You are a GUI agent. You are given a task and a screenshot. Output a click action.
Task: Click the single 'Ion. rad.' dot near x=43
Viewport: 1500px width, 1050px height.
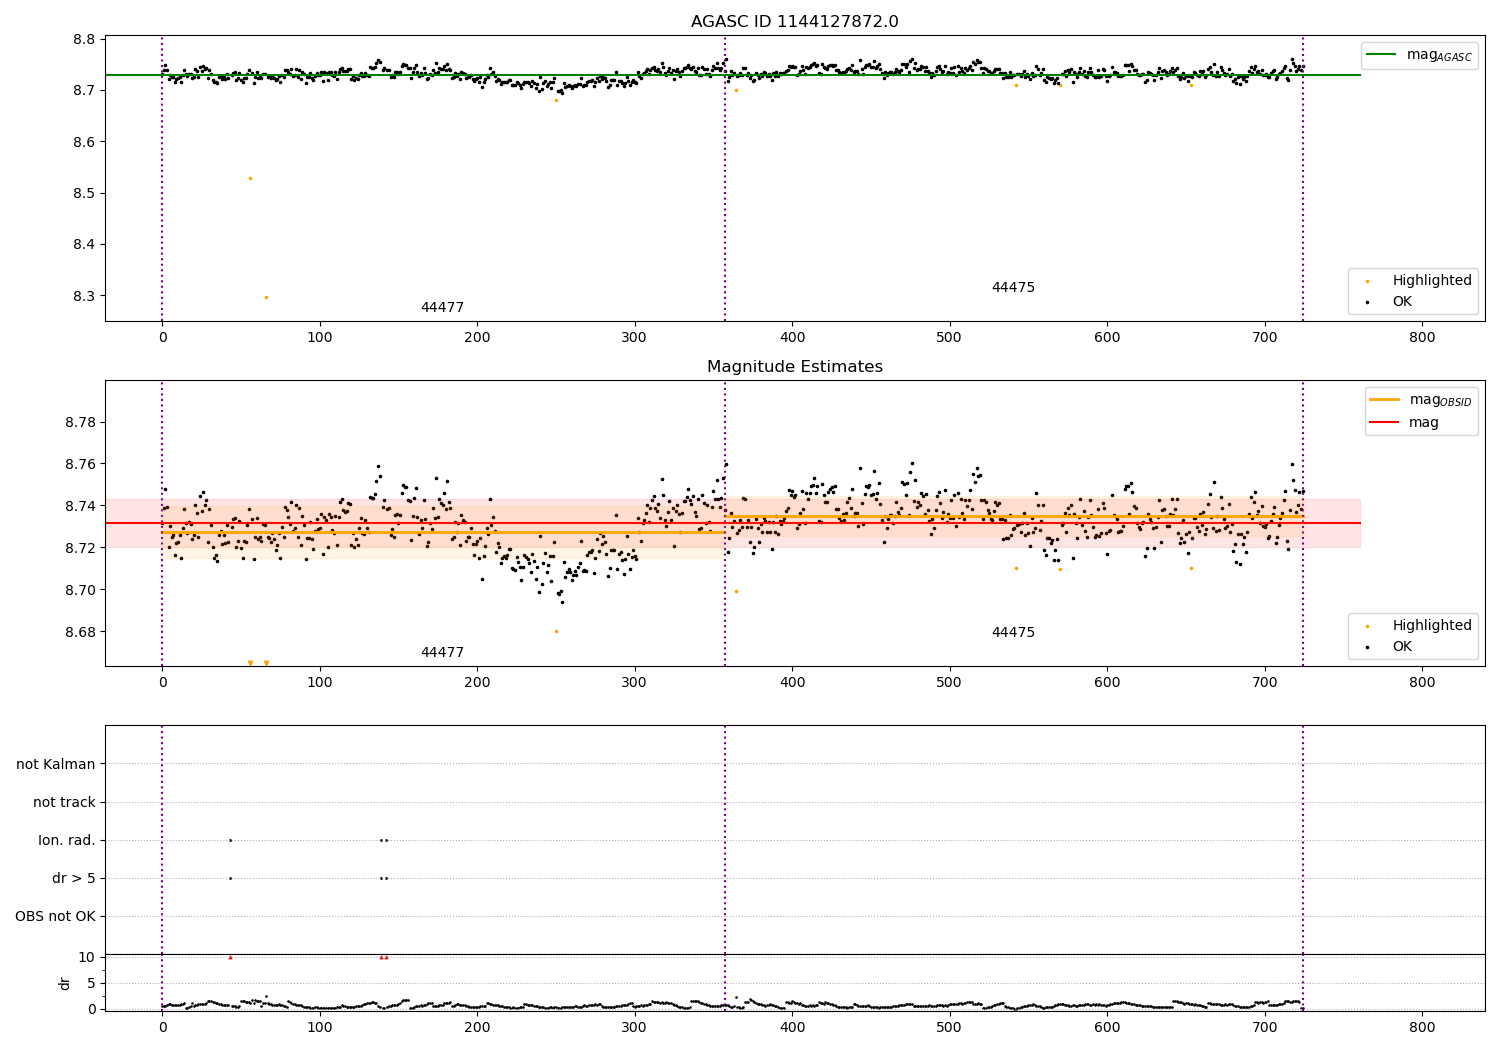click(x=230, y=841)
